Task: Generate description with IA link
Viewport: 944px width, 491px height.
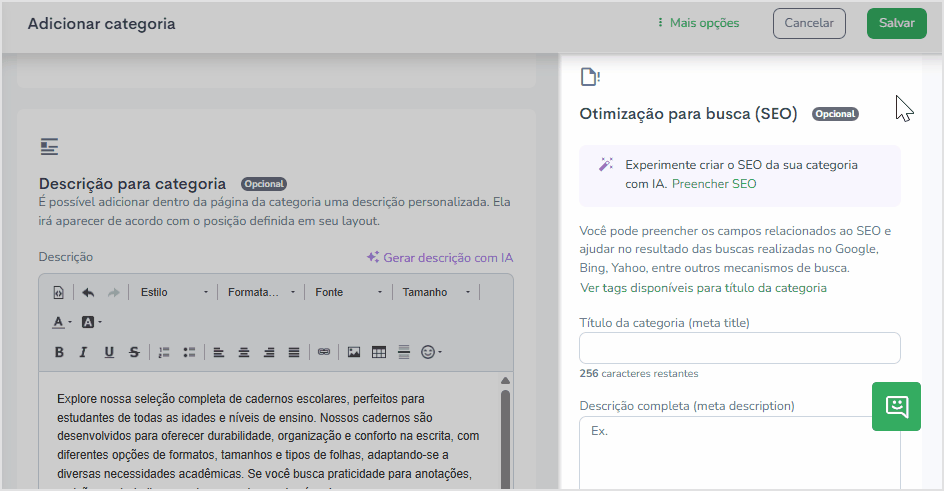Action: [x=440, y=258]
